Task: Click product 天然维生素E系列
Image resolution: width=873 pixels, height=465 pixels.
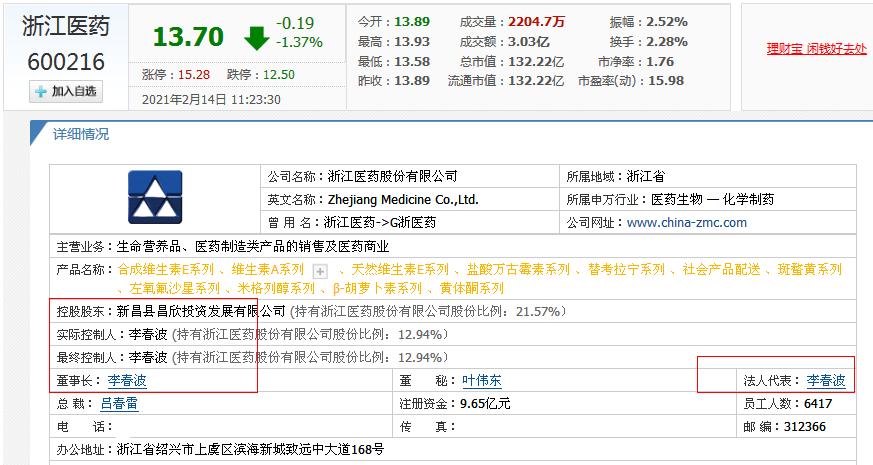Action: tap(400, 270)
